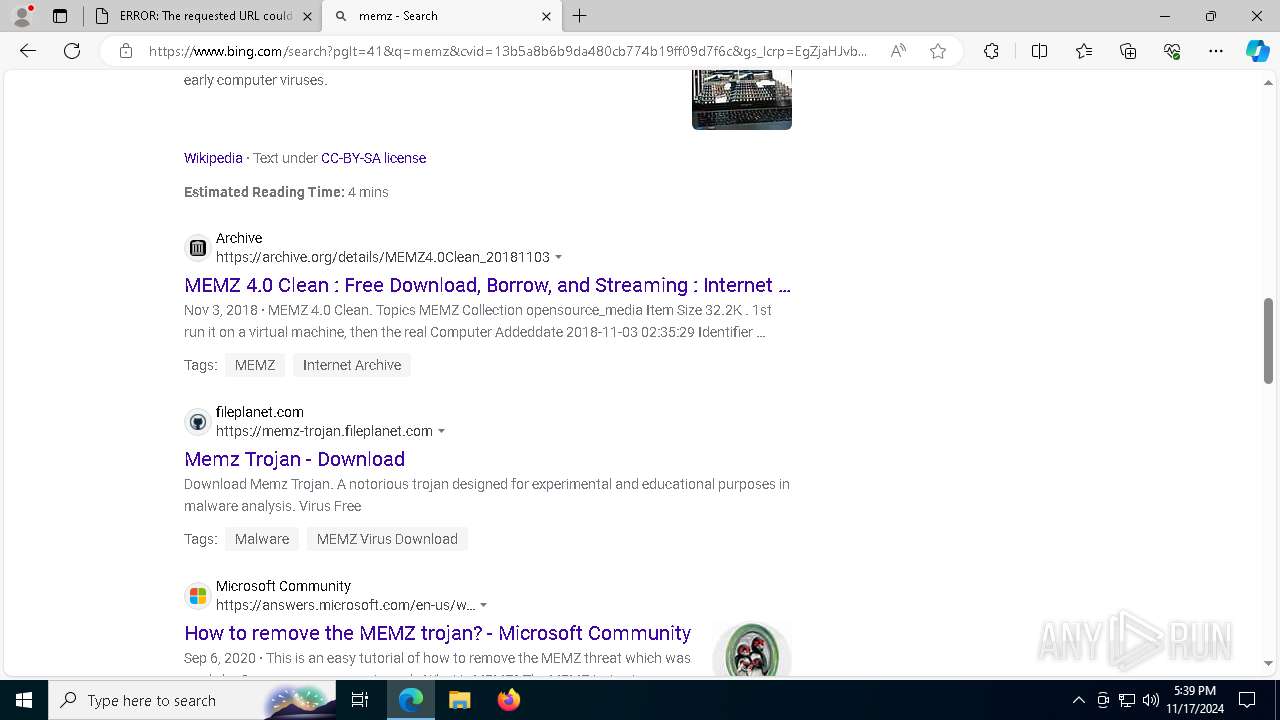Close the memz - Search tab

546,16
